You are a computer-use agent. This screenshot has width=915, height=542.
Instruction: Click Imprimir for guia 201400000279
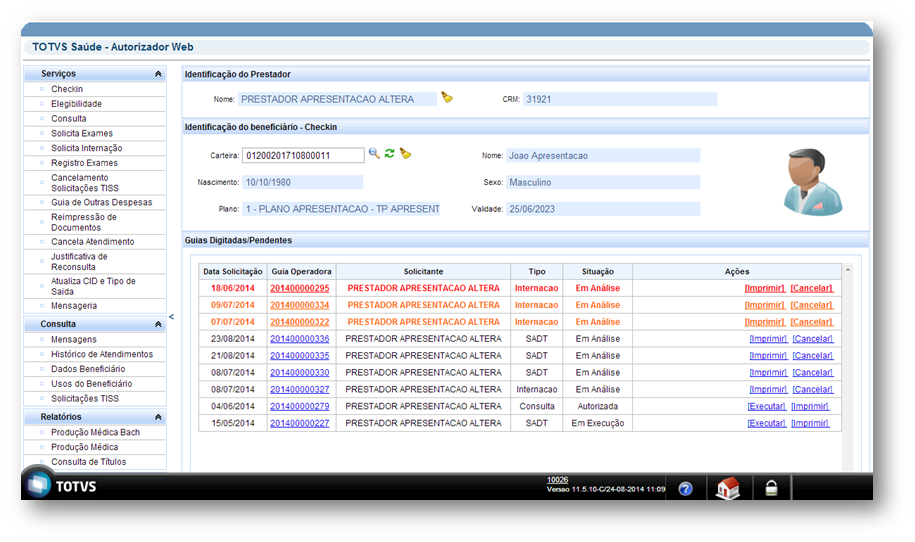[810, 407]
